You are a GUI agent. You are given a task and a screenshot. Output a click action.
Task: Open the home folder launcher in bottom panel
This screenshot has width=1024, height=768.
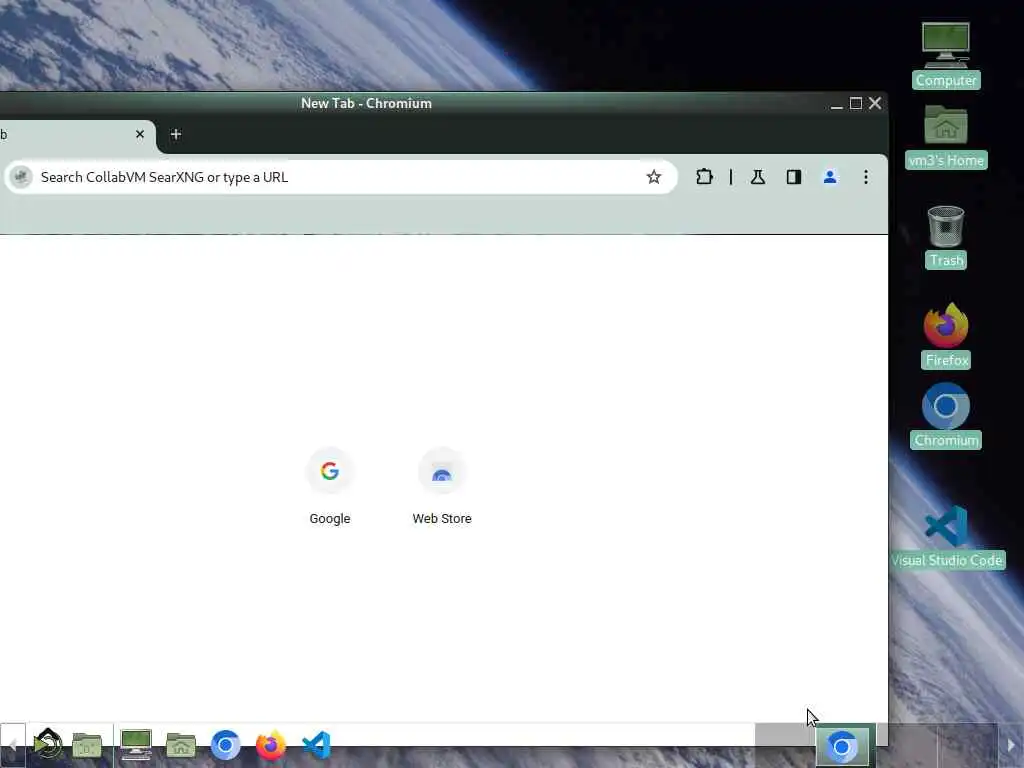(181, 744)
